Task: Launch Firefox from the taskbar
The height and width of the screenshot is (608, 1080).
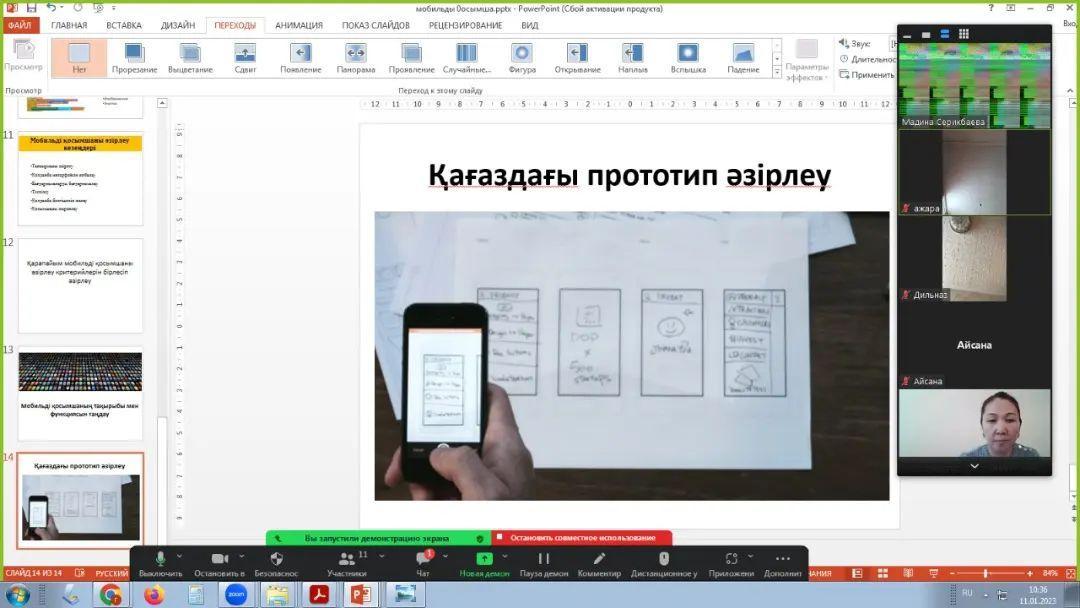Action: pos(154,594)
